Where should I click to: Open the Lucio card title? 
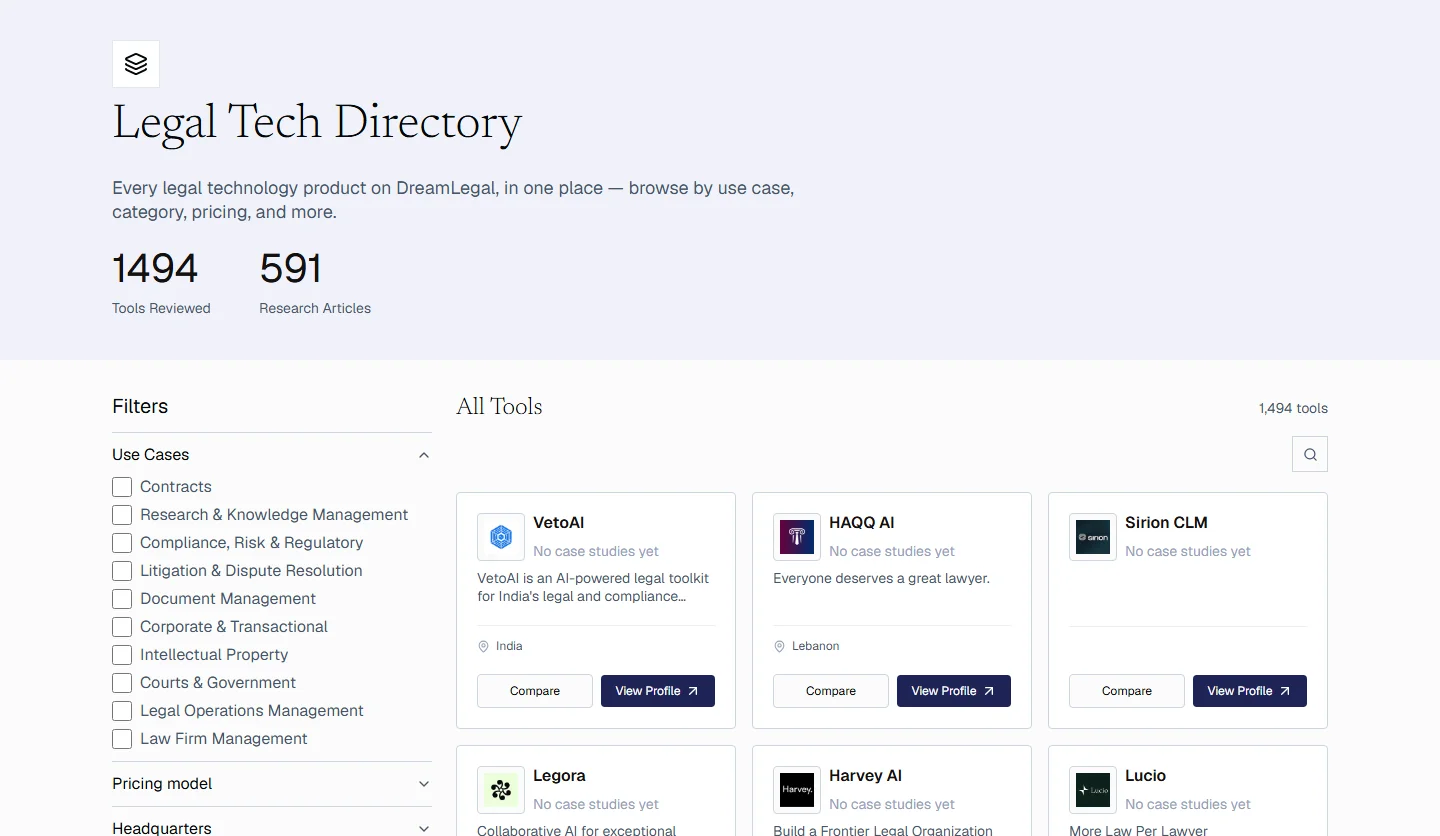coord(1146,776)
